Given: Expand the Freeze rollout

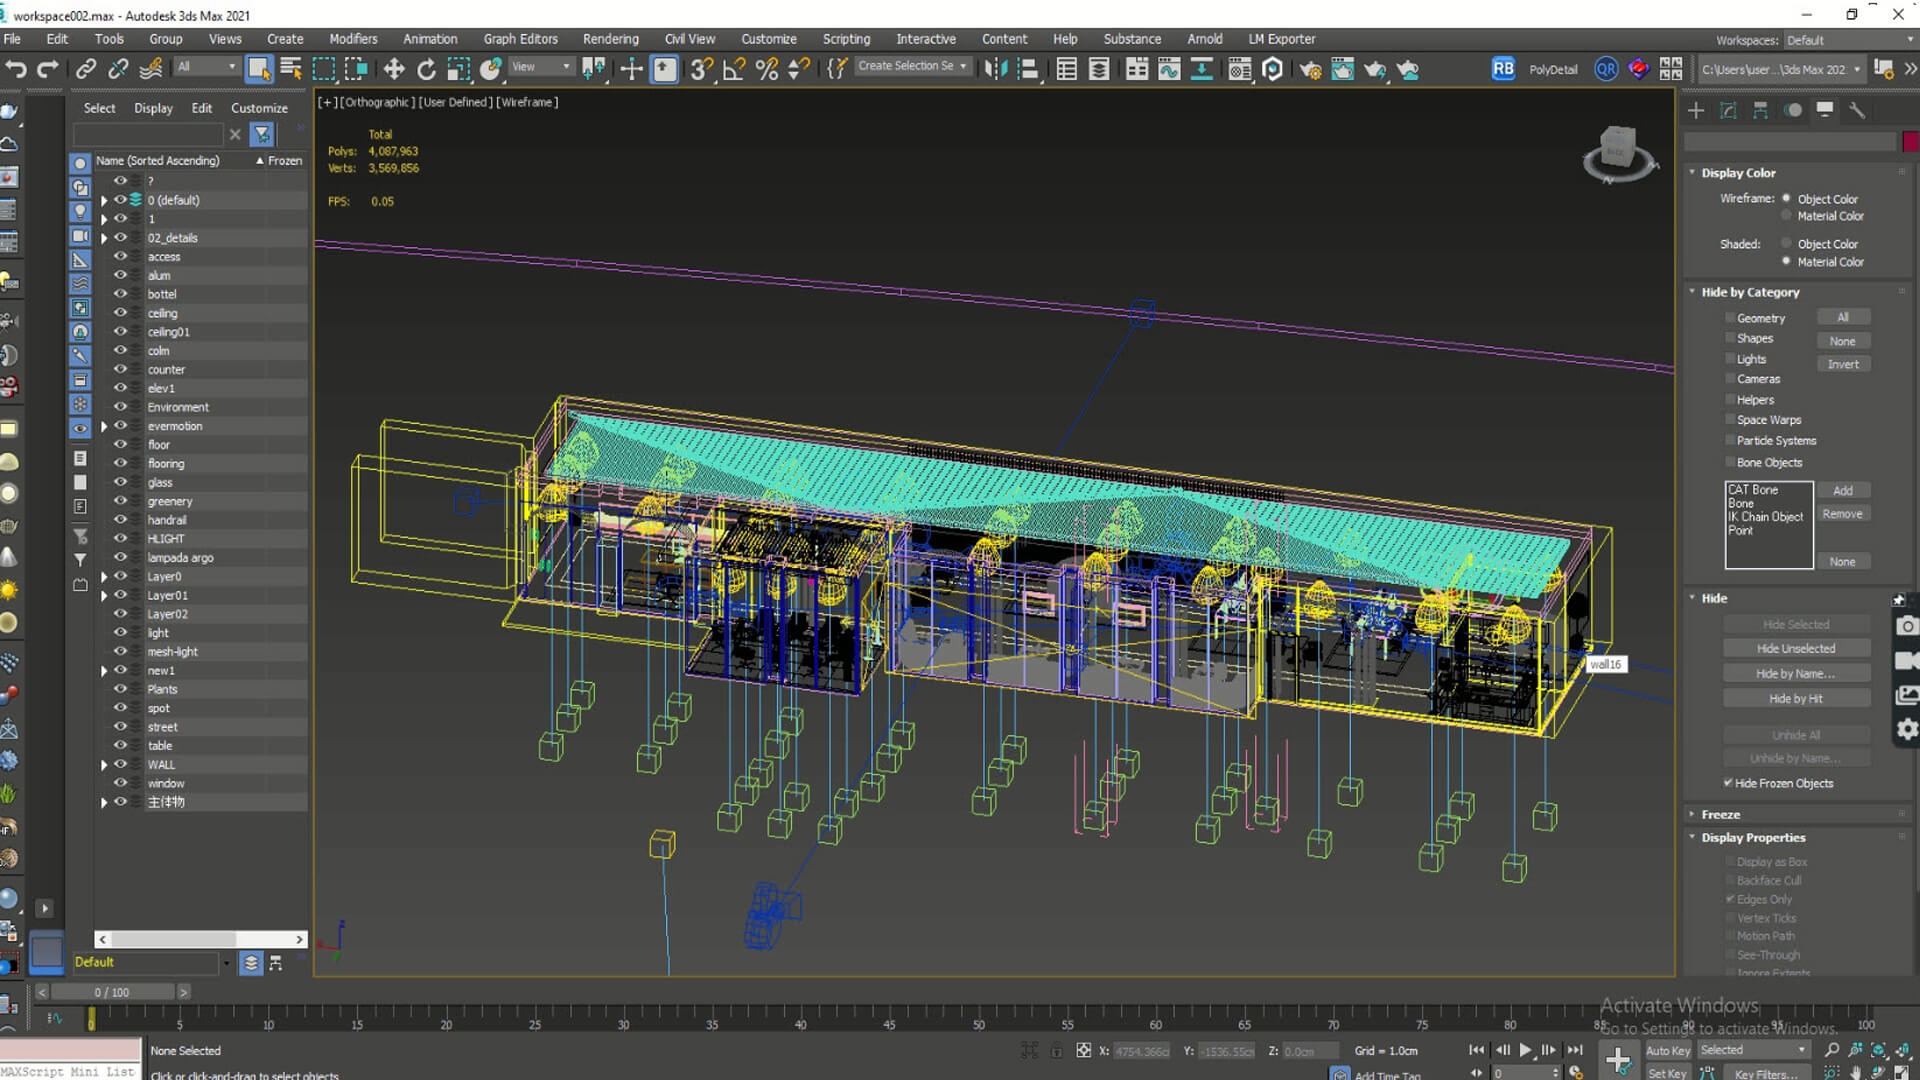Looking at the screenshot, I should [1720, 814].
